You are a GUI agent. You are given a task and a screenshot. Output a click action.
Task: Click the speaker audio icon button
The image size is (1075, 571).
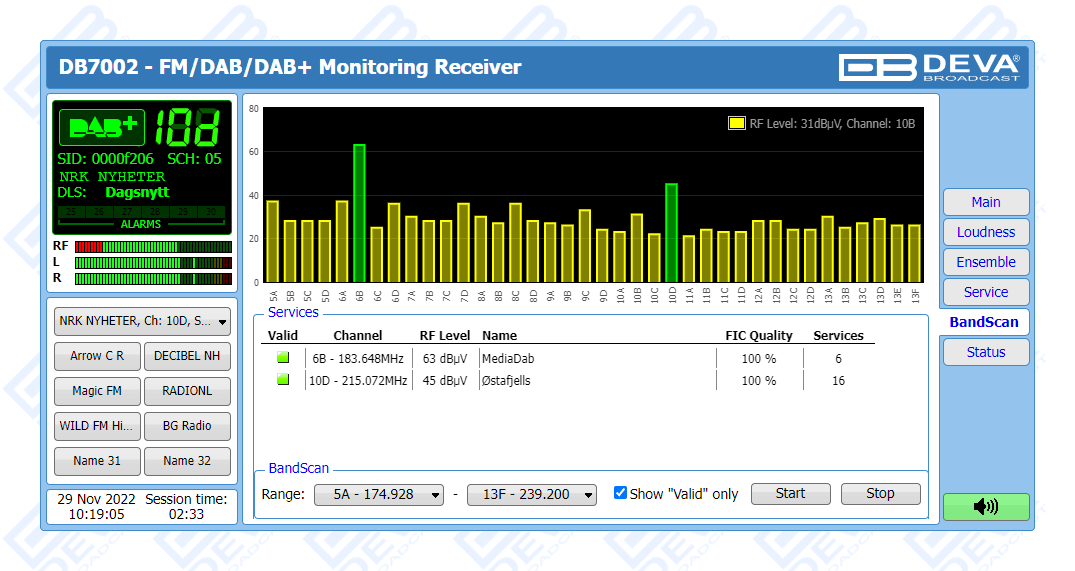[985, 506]
